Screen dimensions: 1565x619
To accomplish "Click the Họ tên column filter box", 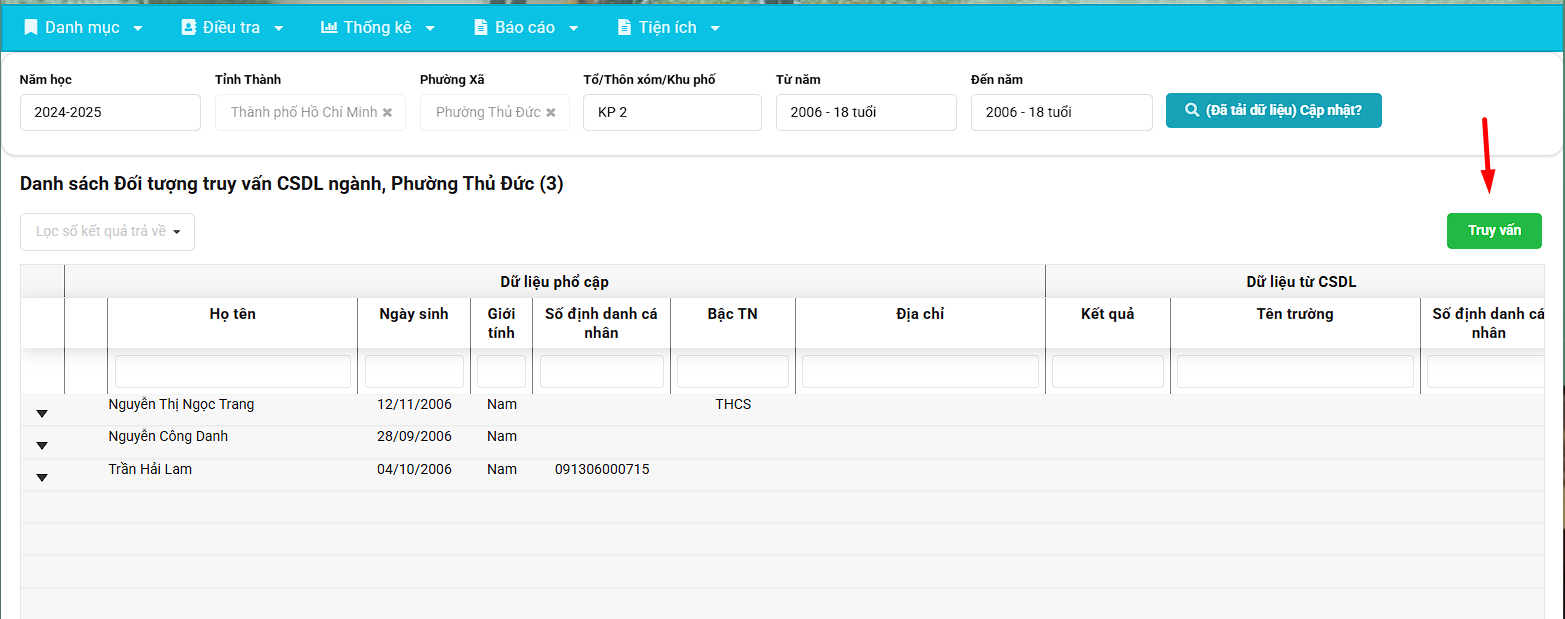I will point(232,372).
